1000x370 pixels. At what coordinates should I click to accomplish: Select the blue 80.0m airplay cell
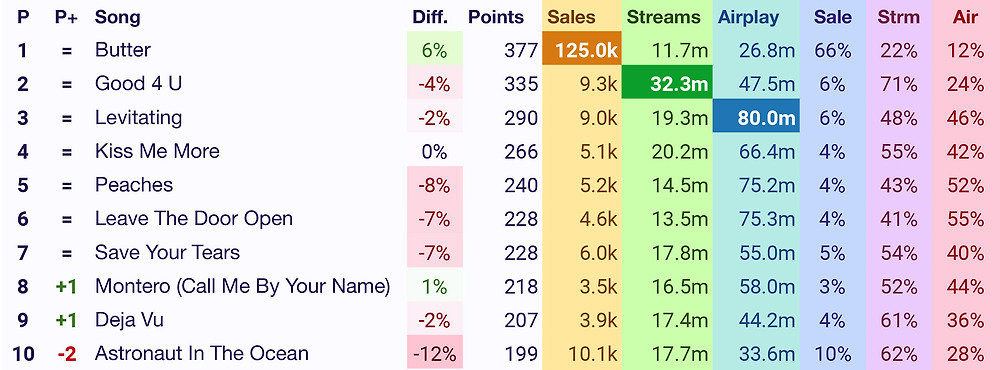[x=756, y=116]
